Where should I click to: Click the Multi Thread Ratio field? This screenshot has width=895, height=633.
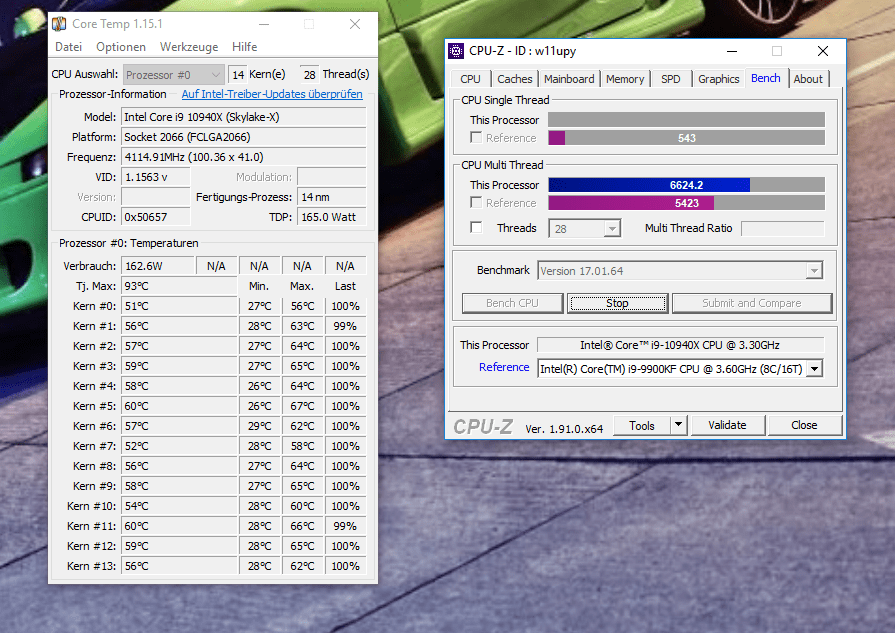click(783, 228)
